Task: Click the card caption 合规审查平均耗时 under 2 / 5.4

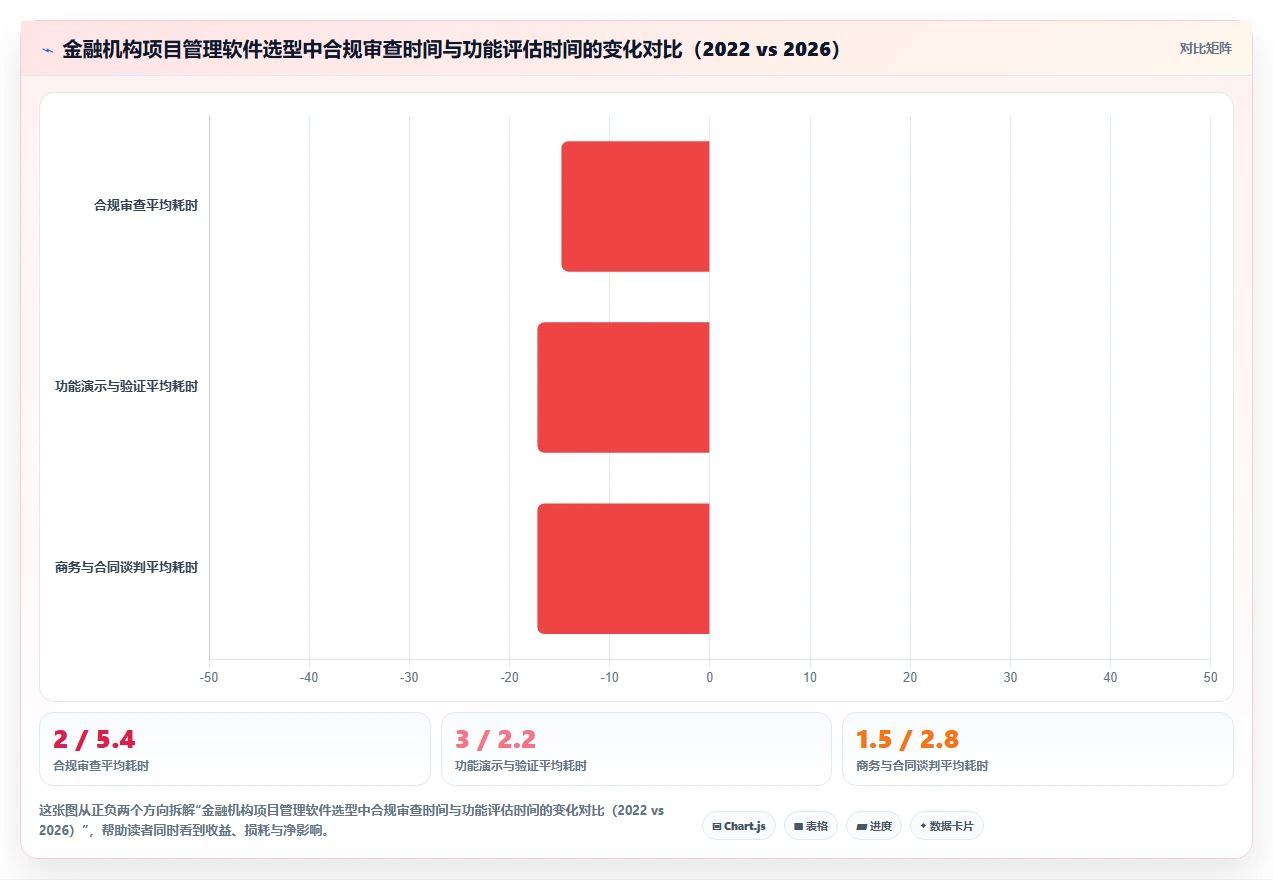Action: pyautogui.click(x=101, y=766)
